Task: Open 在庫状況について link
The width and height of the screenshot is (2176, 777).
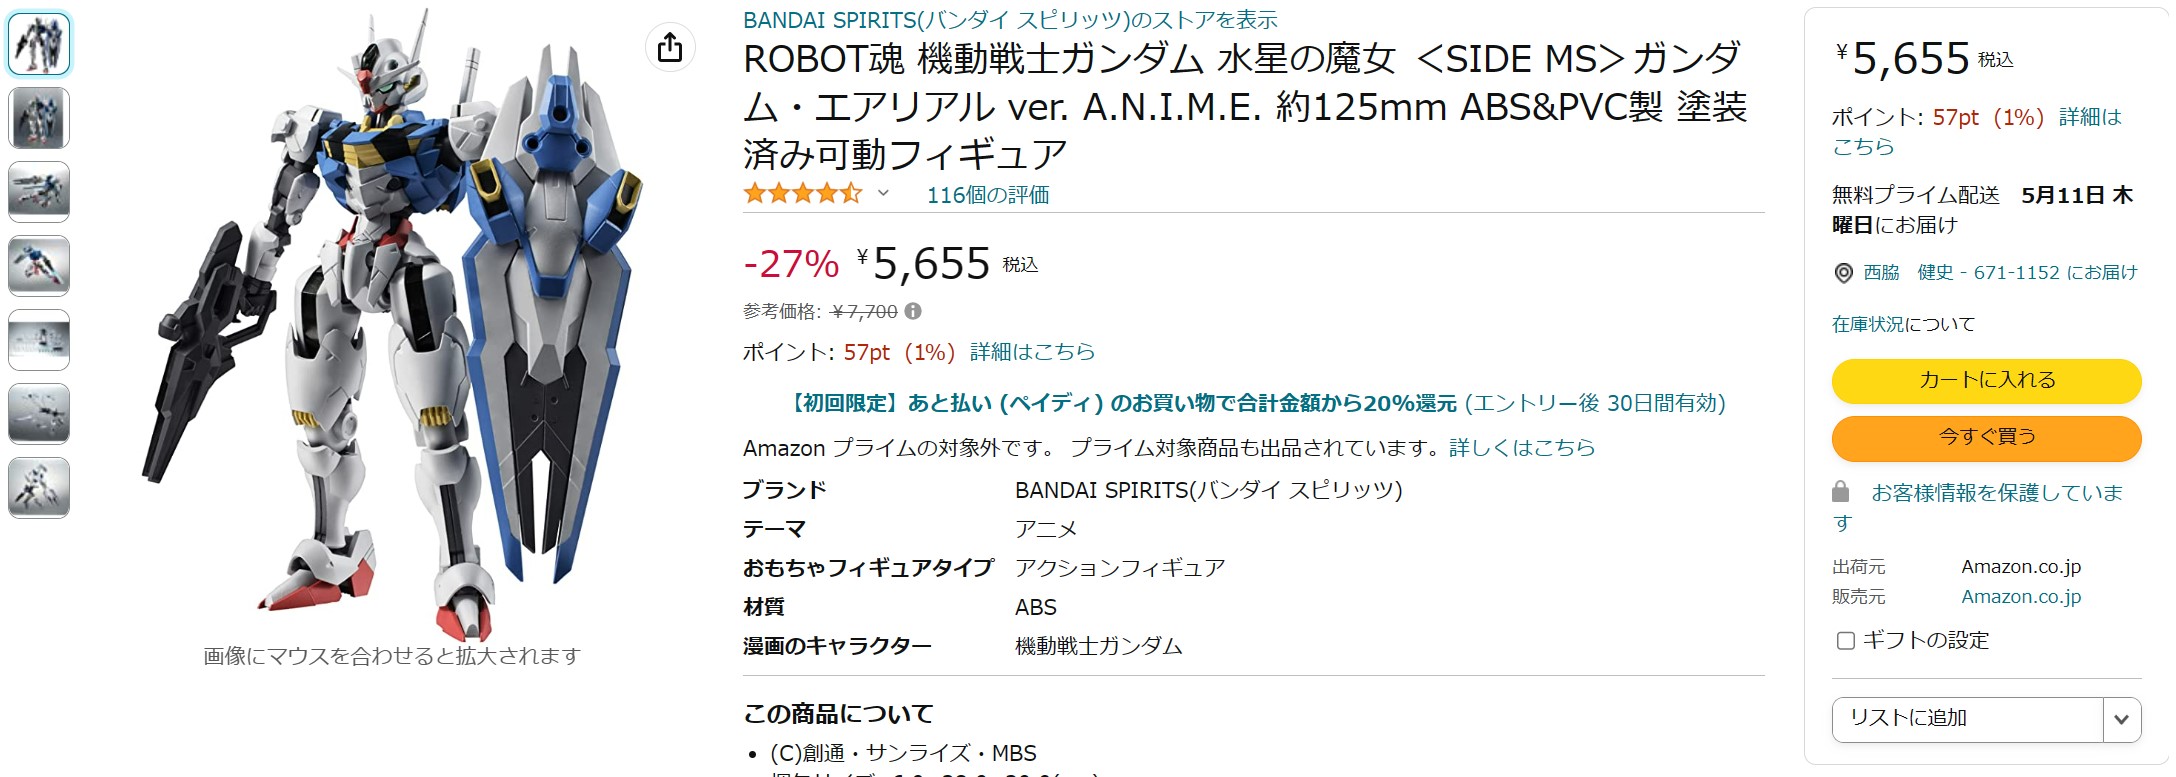Action: point(1903,324)
